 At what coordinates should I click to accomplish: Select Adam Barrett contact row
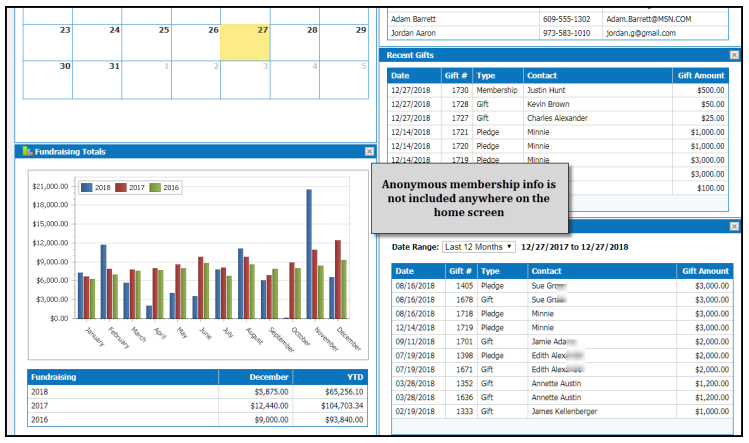pos(558,19)
